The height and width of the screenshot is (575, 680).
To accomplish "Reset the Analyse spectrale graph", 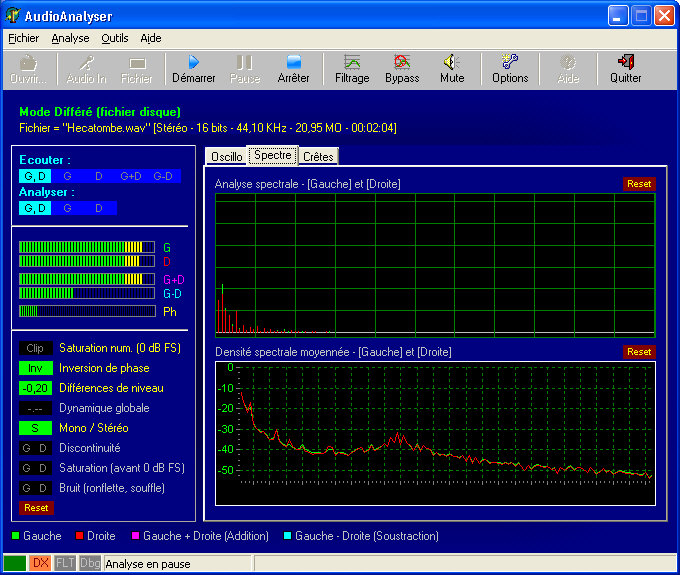I will click(638, 184).
